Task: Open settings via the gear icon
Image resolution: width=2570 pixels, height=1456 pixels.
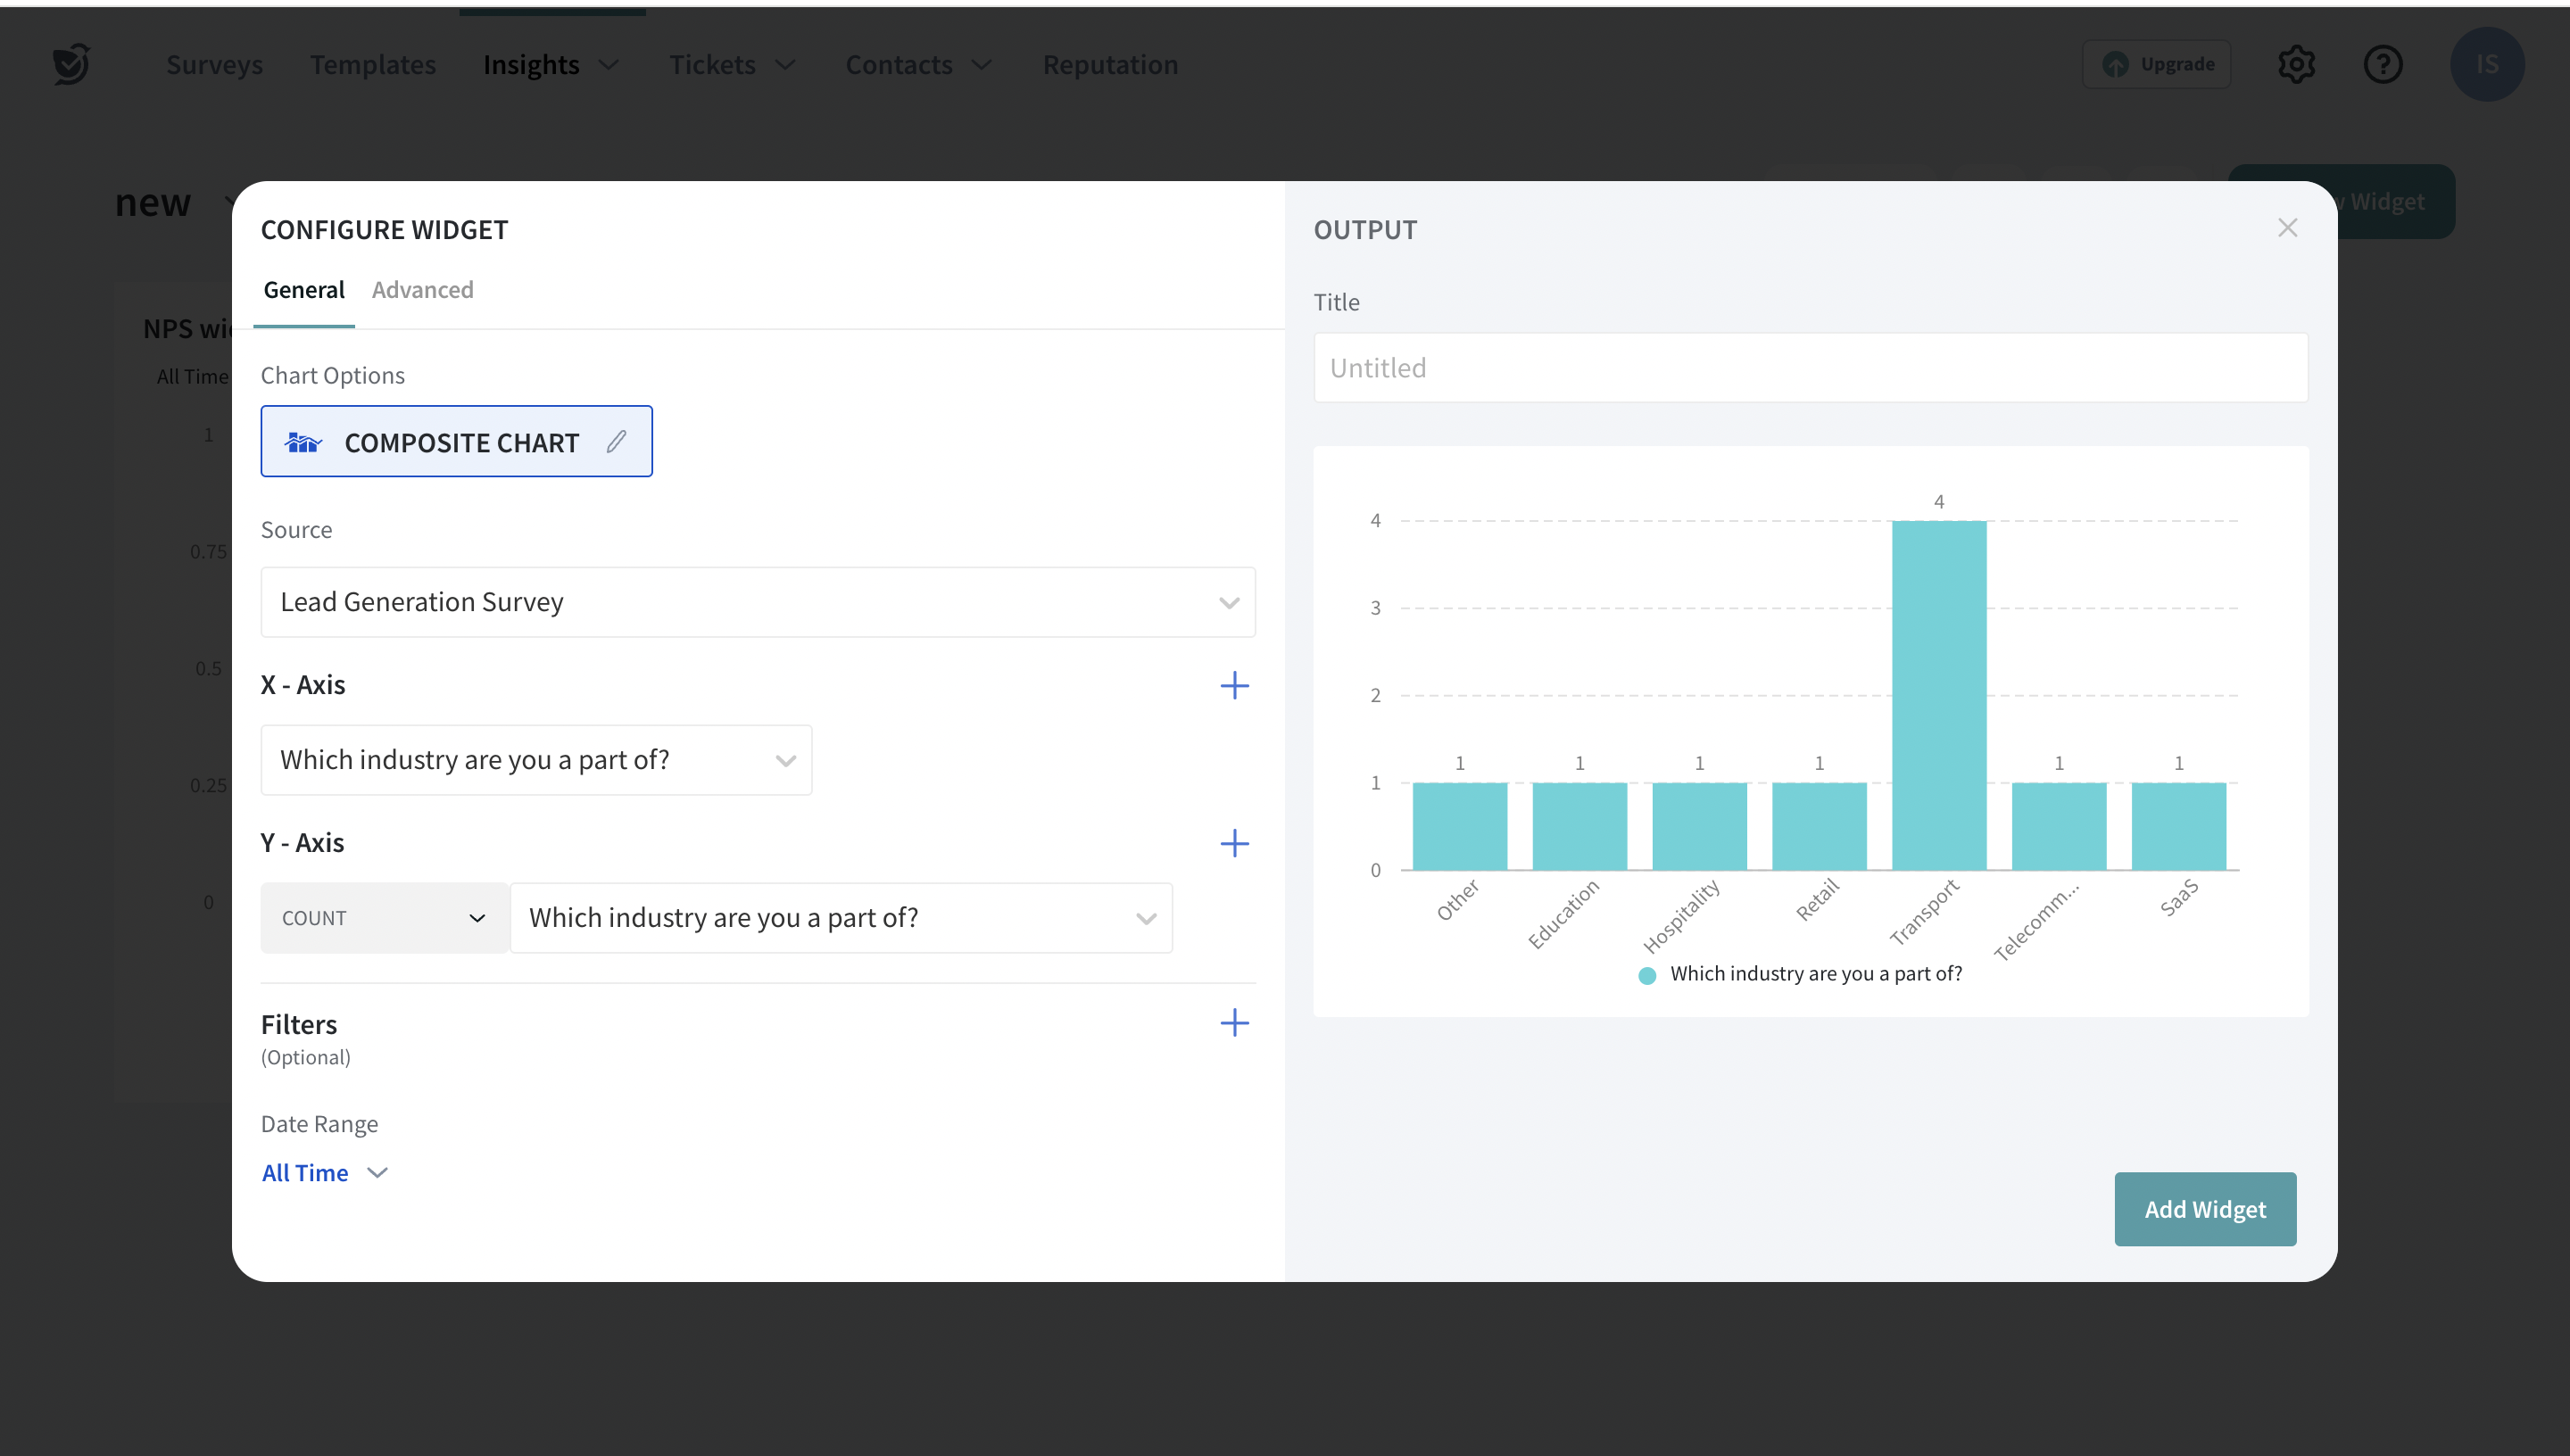Action: coord(2296,64)
